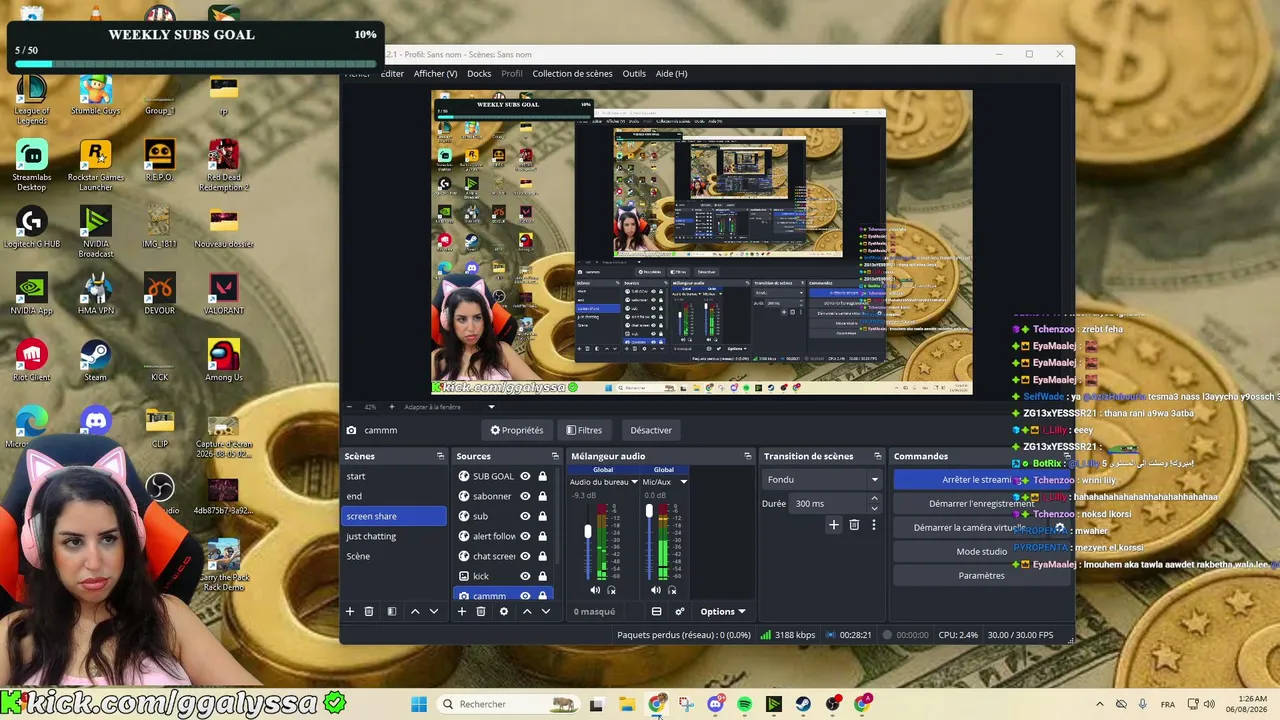Click Démarrer l'enregistrement button
1280x720 pixels.
(981, 504)
